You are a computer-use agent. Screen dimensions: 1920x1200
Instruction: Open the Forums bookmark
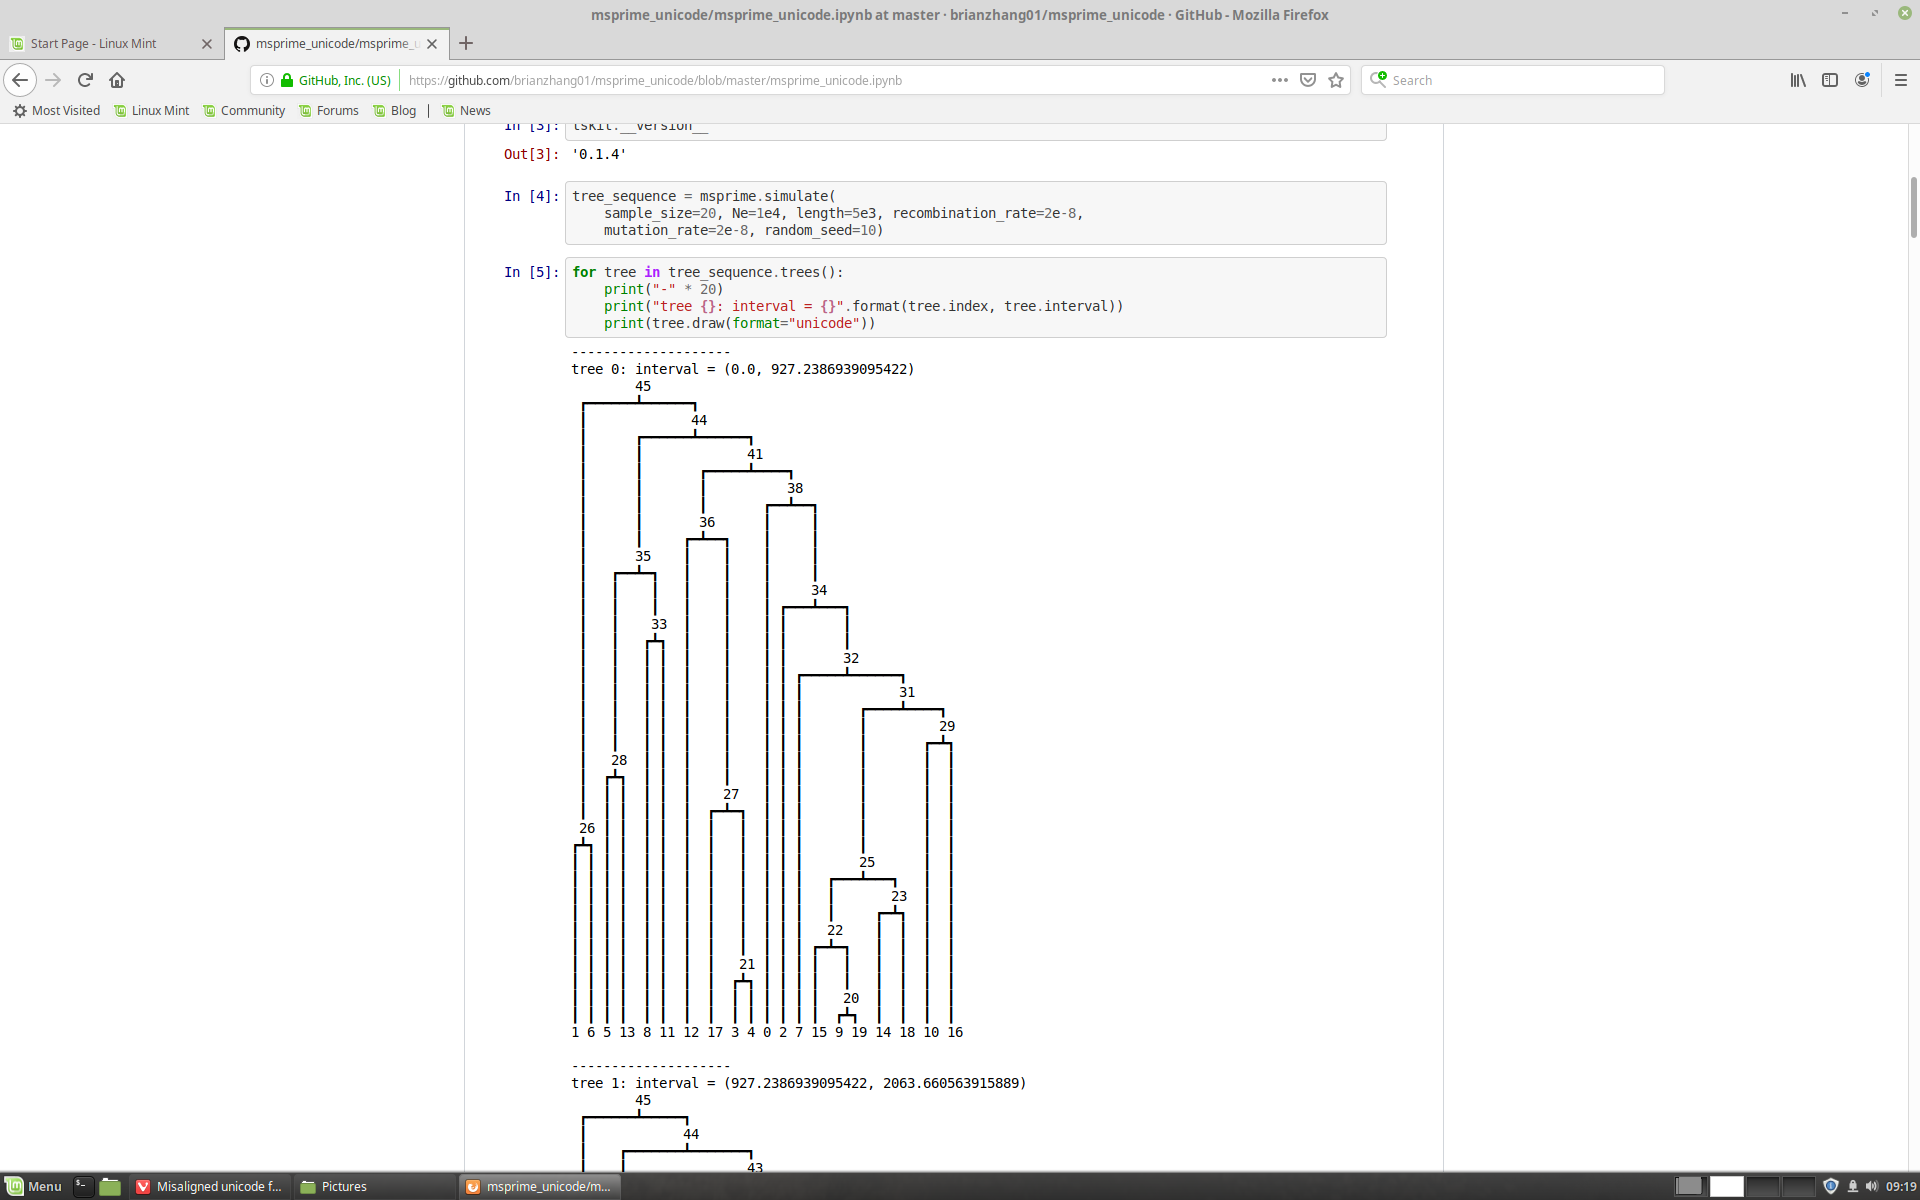[337, 111]
